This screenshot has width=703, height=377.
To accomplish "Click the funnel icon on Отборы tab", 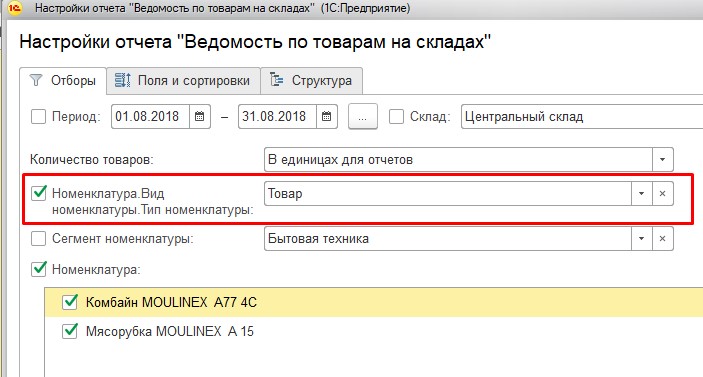I will 35,80.
